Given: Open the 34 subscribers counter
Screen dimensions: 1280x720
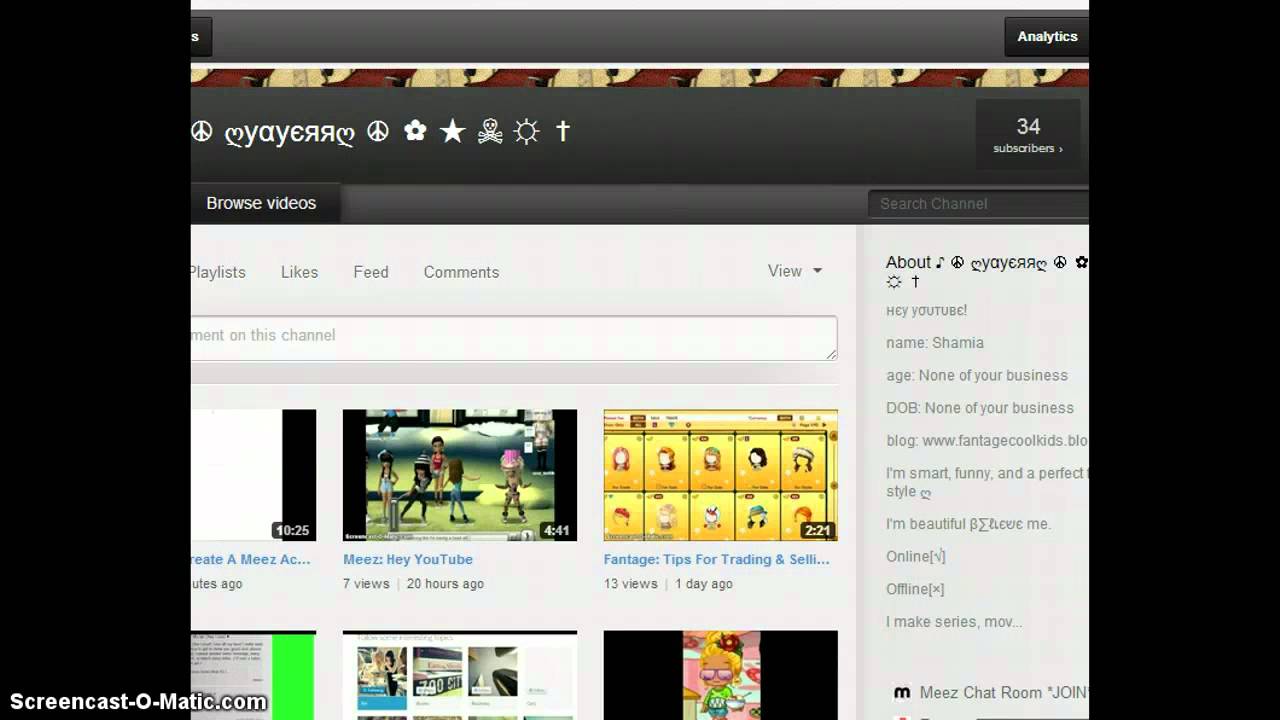Looking at the screenshot, I should click(x=1028, y=135).
